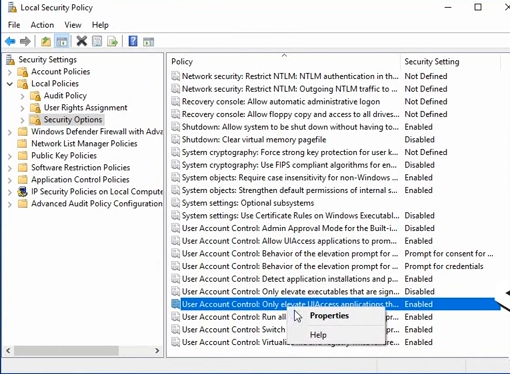Choose Help from the context menu
Viewport: 510px width, 374px height.
point(336,335)
